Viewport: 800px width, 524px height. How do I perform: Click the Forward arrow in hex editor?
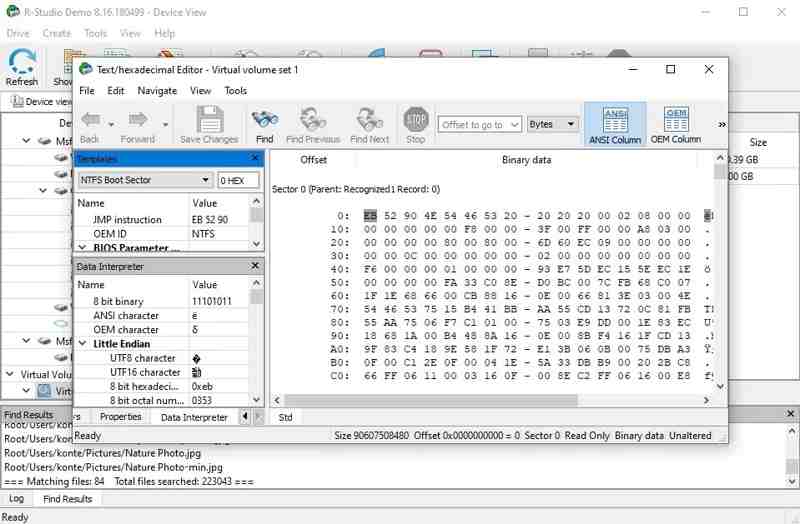tap(137, 120)
